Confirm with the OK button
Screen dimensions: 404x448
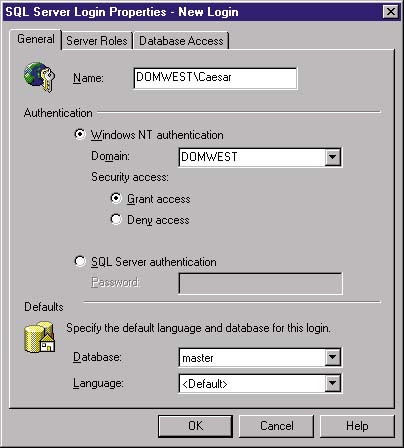point(195,426)
